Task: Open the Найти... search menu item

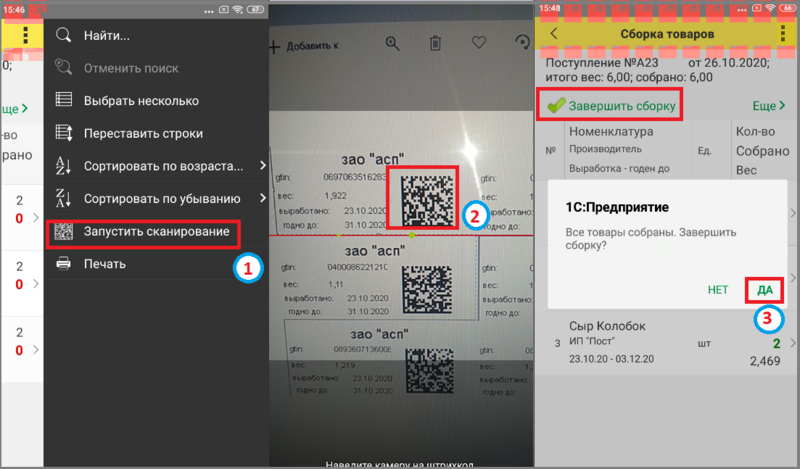Action: click(156, 35)
